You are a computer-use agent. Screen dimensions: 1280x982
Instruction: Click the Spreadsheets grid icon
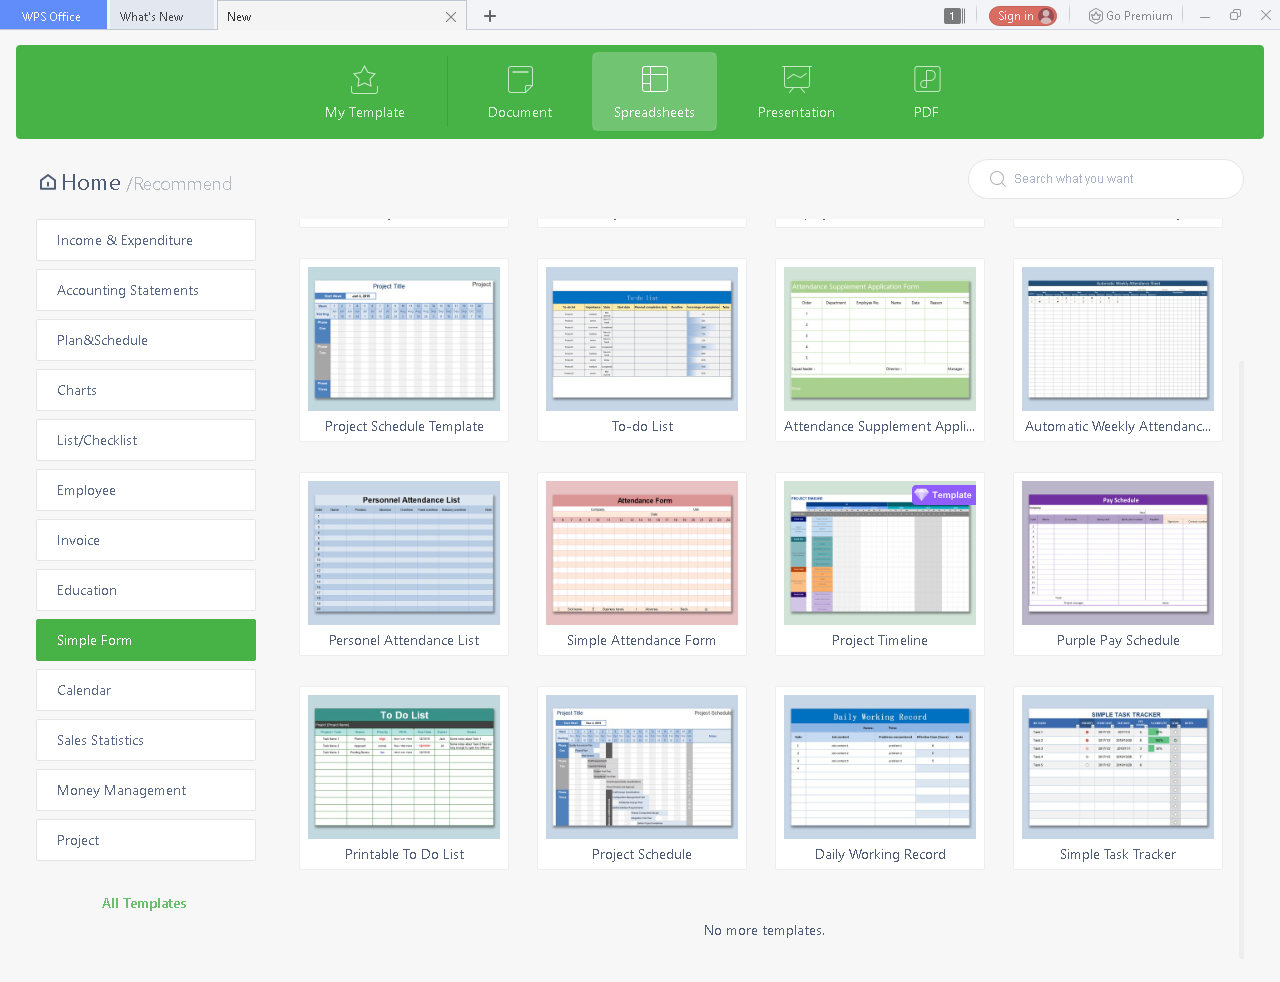(654, 79)
